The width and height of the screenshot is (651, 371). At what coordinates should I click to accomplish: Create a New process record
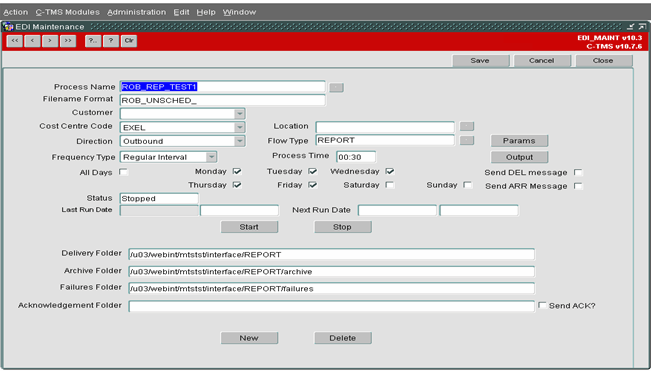(x=249, y=338)
